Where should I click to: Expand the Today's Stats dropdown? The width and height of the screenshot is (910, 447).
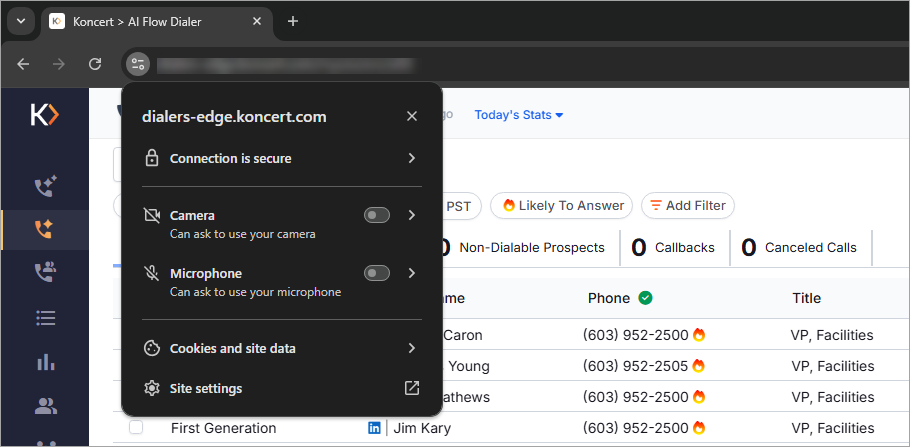(519, 115)
